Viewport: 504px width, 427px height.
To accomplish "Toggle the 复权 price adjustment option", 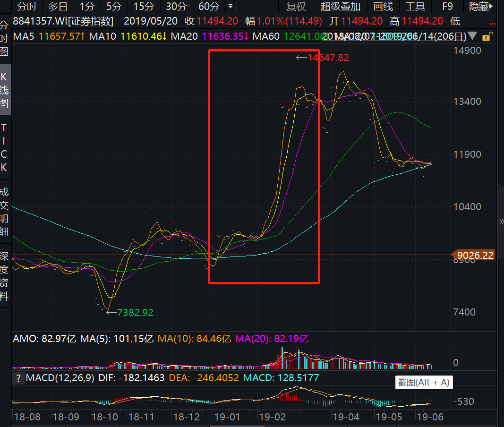I will tap(296, 6).
